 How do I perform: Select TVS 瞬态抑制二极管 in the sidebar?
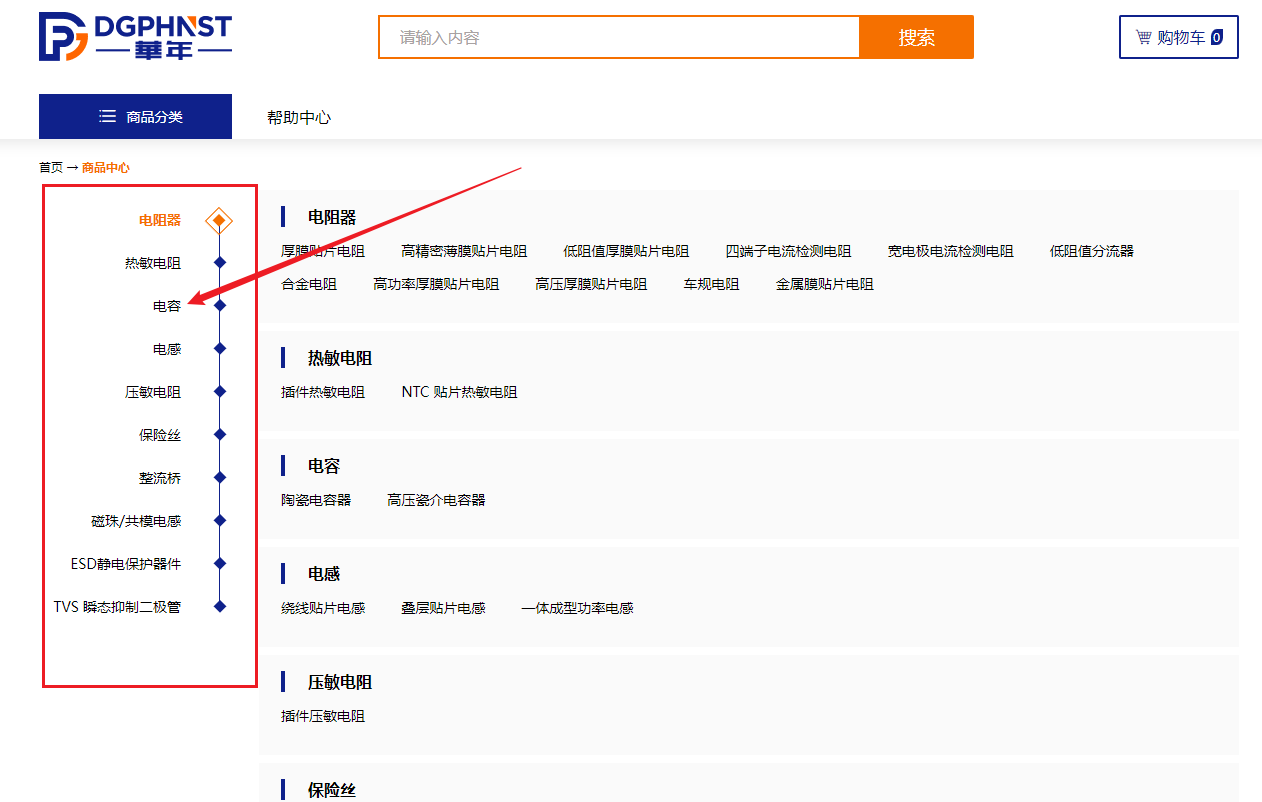click(117, 607)
